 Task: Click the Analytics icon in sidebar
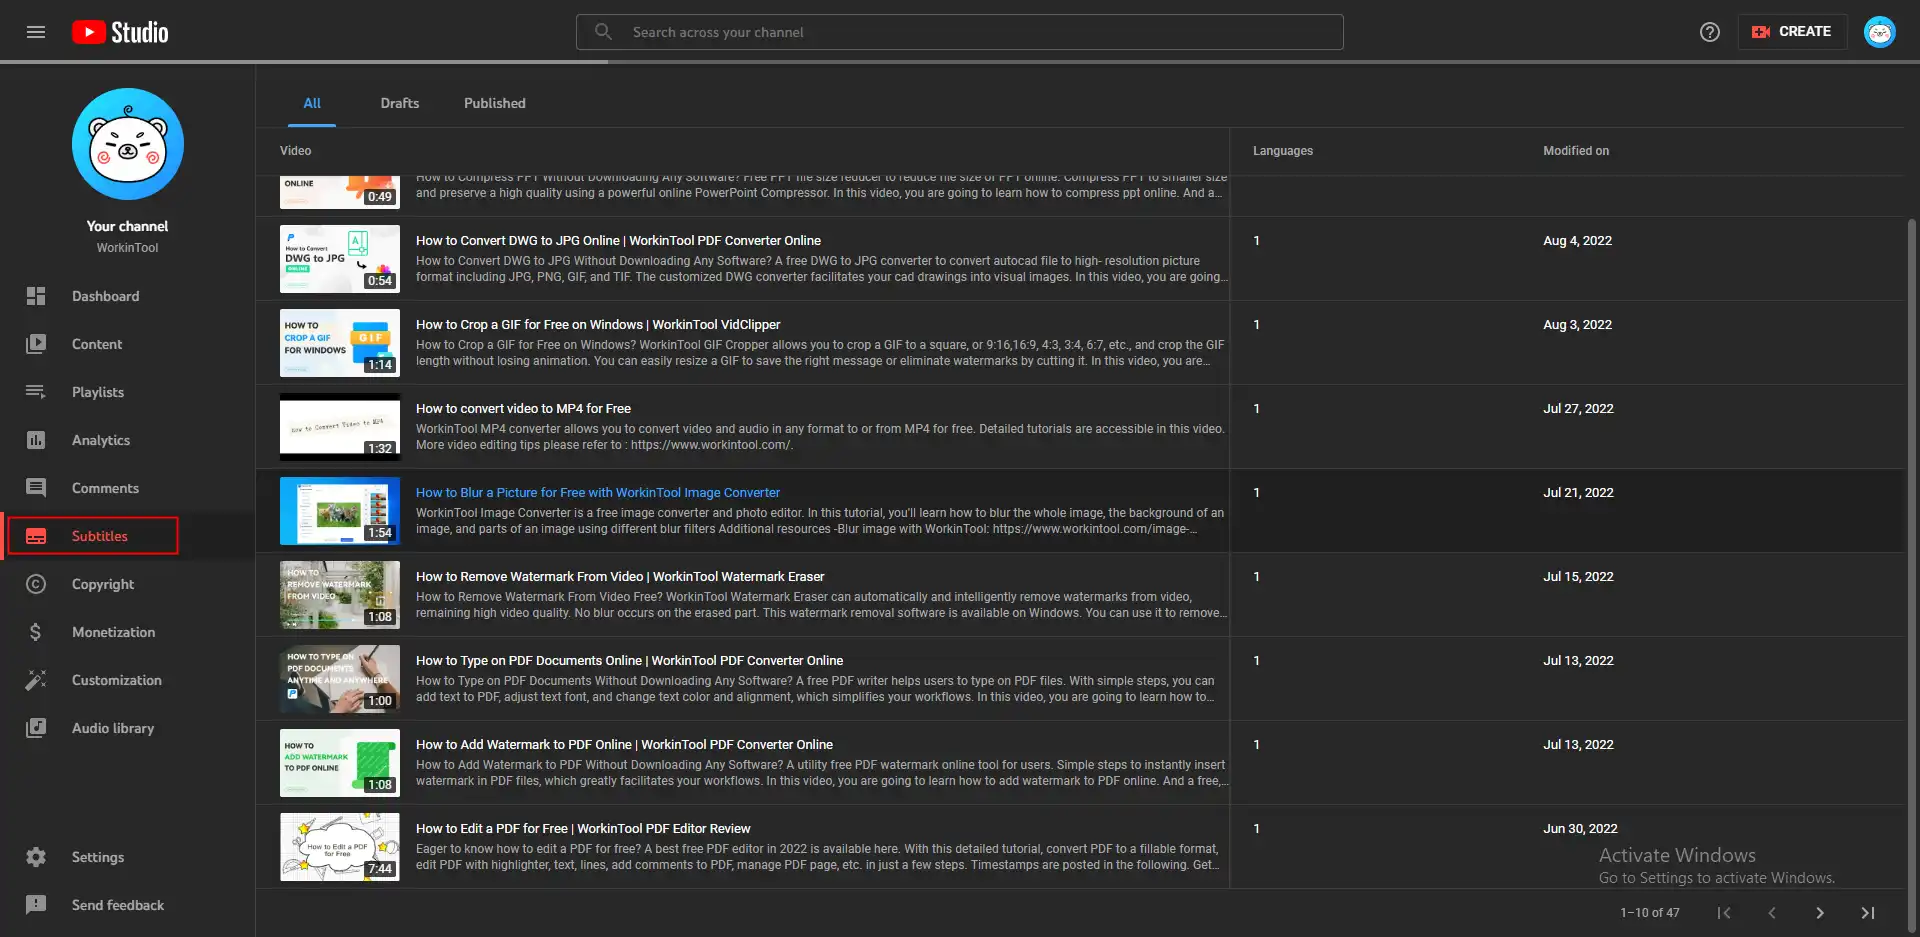tap(36, 440)
